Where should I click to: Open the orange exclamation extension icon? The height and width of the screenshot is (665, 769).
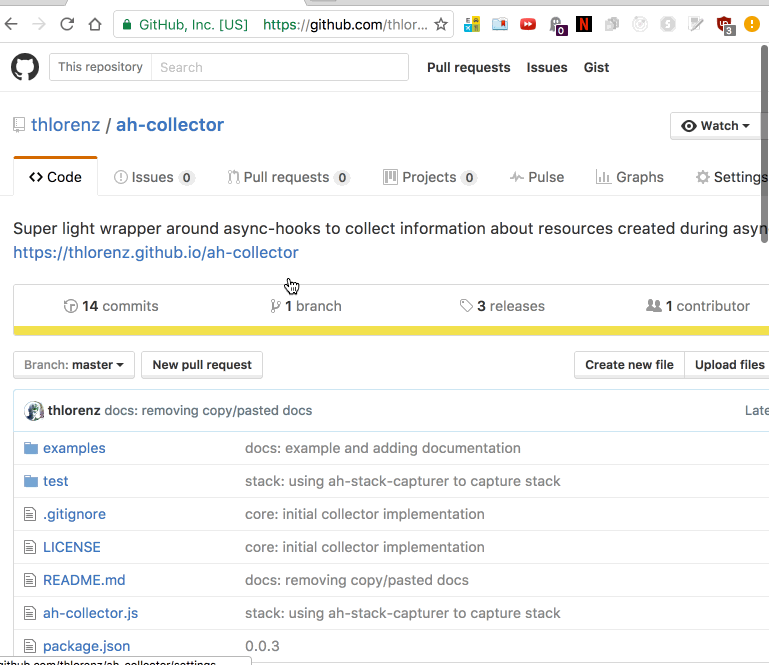pos(751,24)
